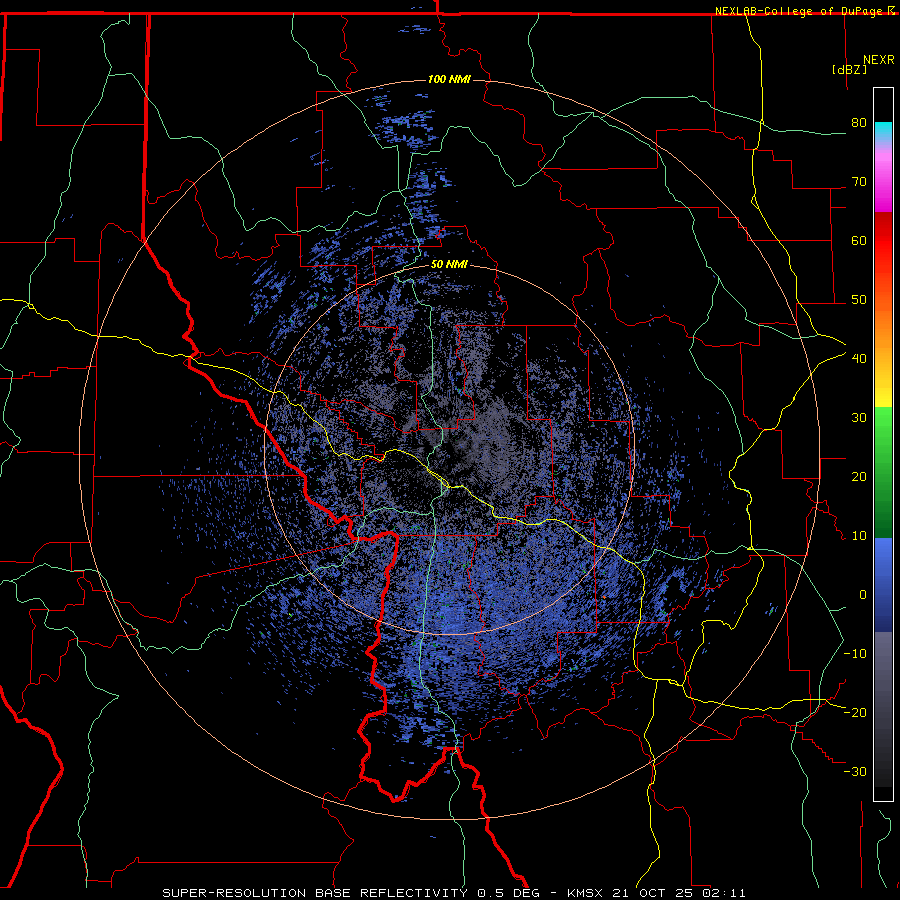The image size is (900, 900).
Task: Click the 50 NMI range ring label
Action: coord(449,265)
